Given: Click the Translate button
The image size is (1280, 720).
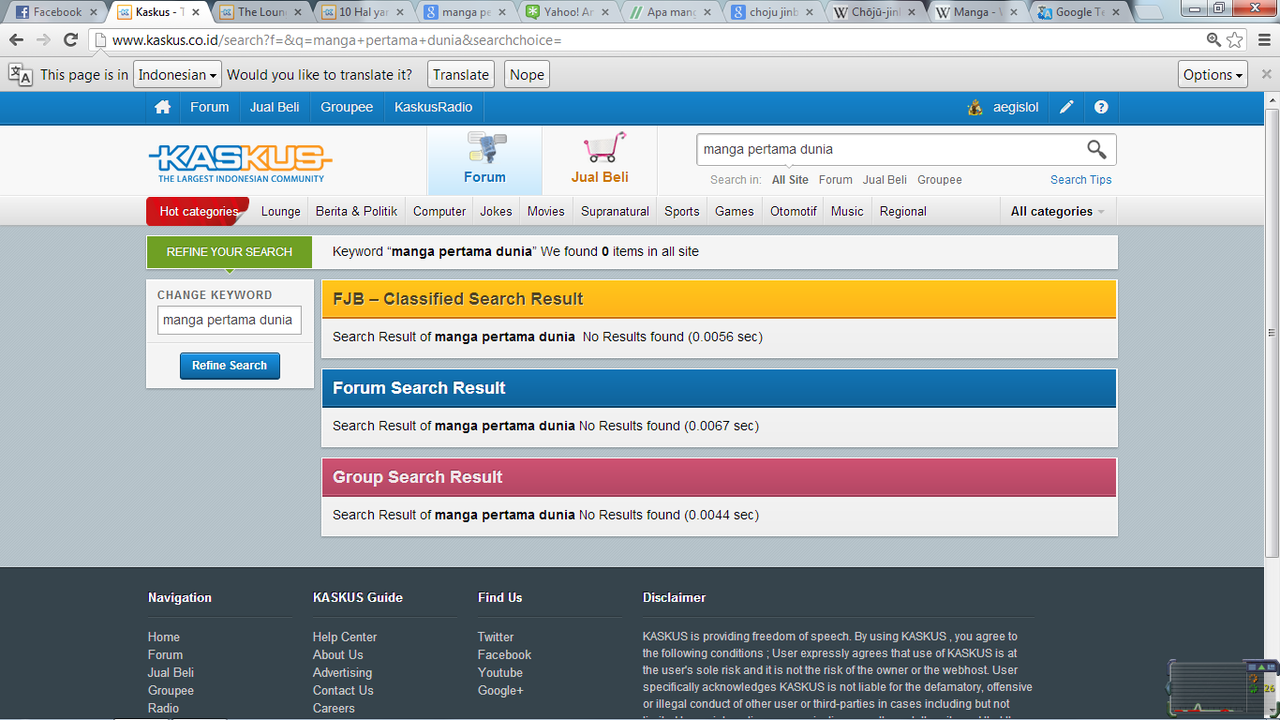Looking at the screenshot, I should [x=461, y=75].
